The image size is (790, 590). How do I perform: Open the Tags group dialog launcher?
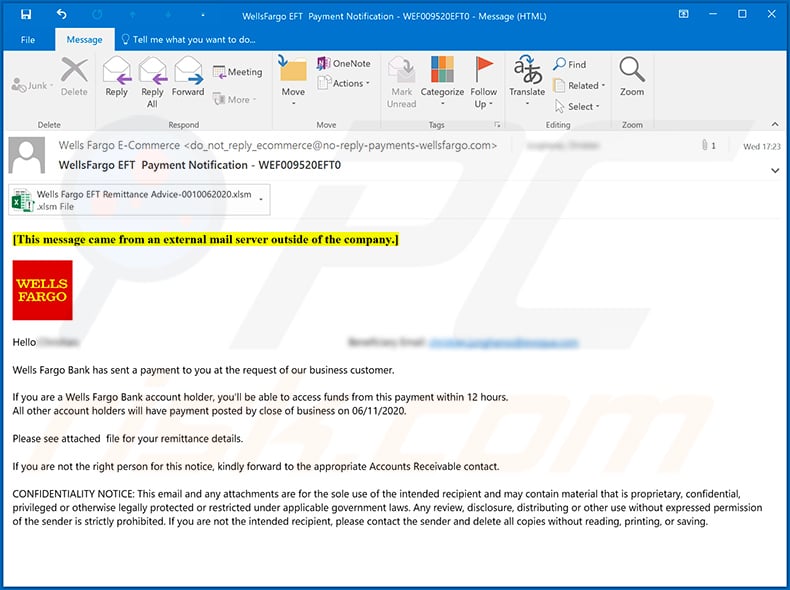[x=497, y=124]
